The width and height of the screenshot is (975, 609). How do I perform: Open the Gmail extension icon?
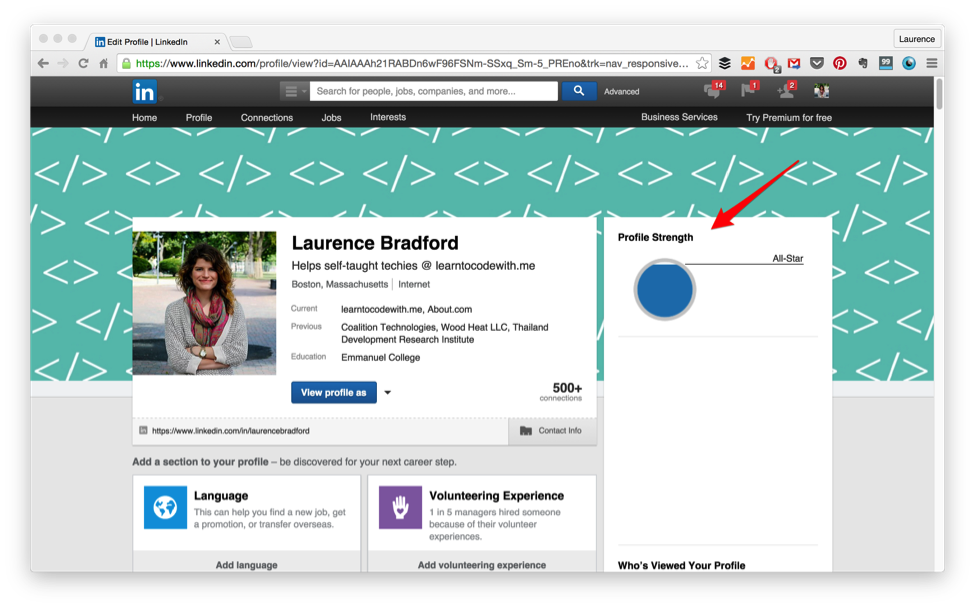[x=793, y=62]
